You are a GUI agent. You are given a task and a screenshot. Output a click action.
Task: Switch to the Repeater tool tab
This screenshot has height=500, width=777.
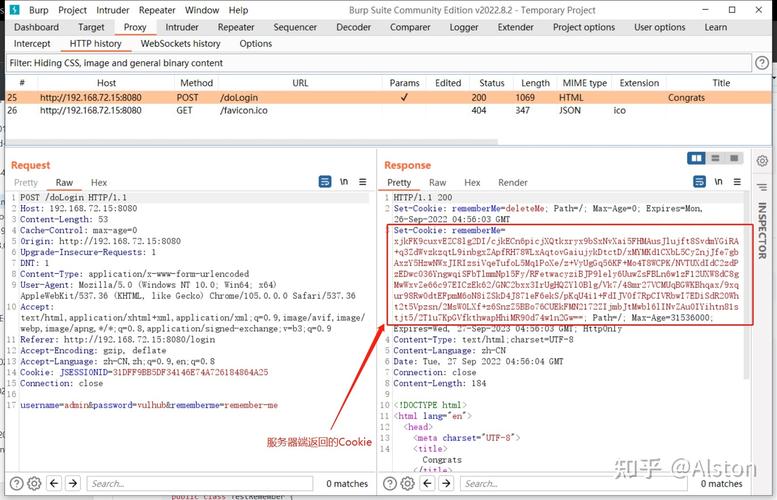[236, 27]
